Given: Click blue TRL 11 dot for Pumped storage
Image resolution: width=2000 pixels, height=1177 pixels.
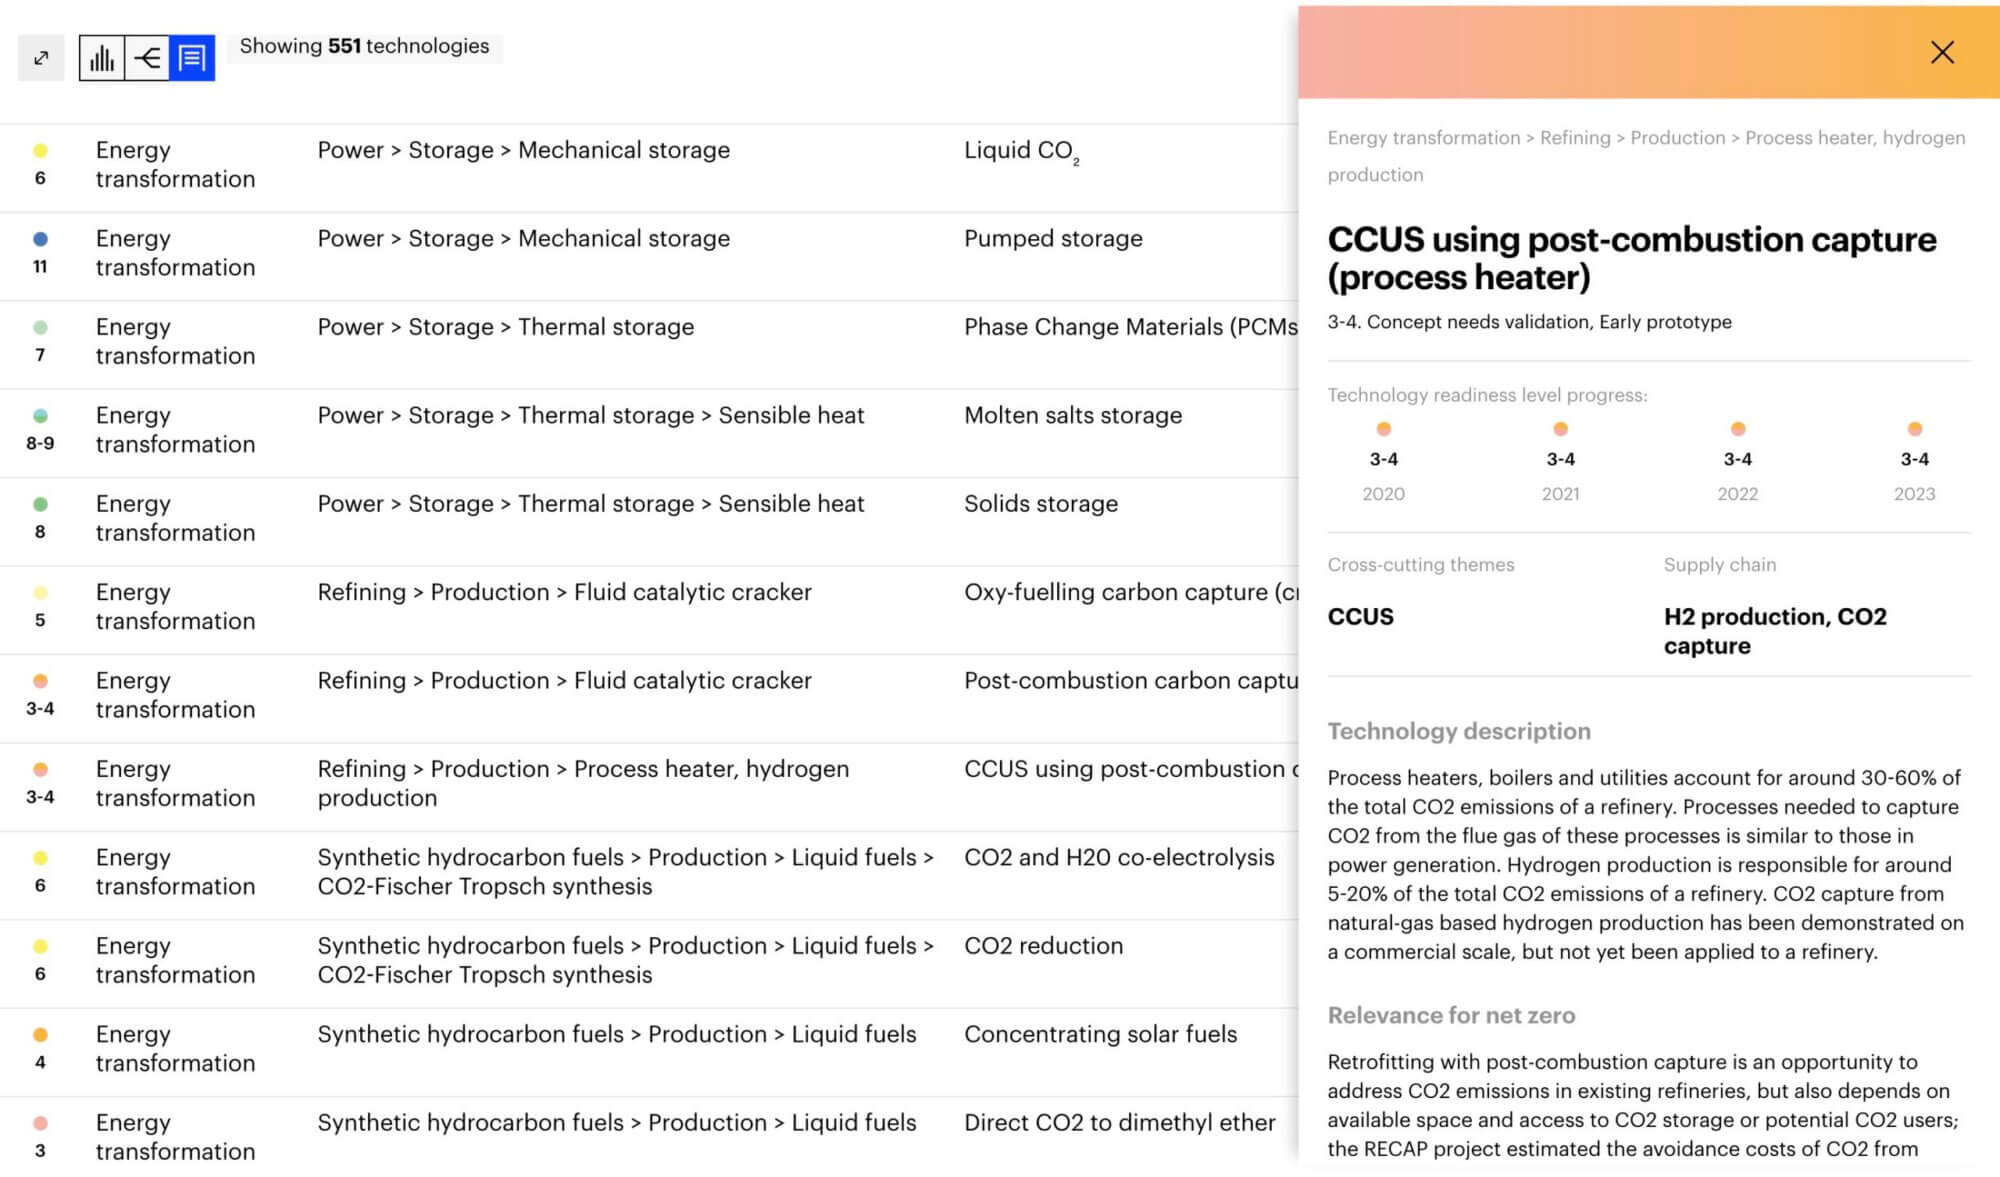Looking at the screenshot, I should tap(40, 239).
